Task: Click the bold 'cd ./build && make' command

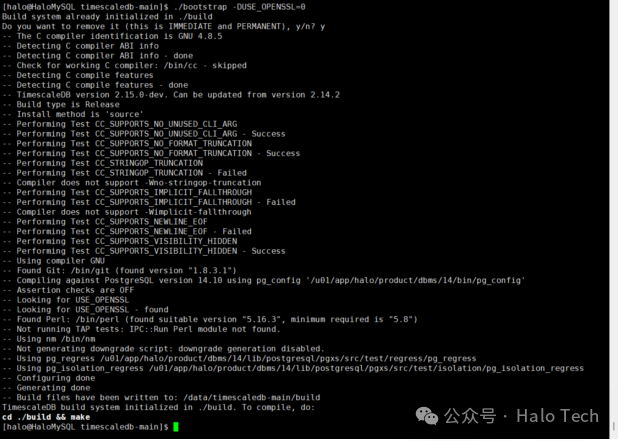Action: (x=46, y=417)
